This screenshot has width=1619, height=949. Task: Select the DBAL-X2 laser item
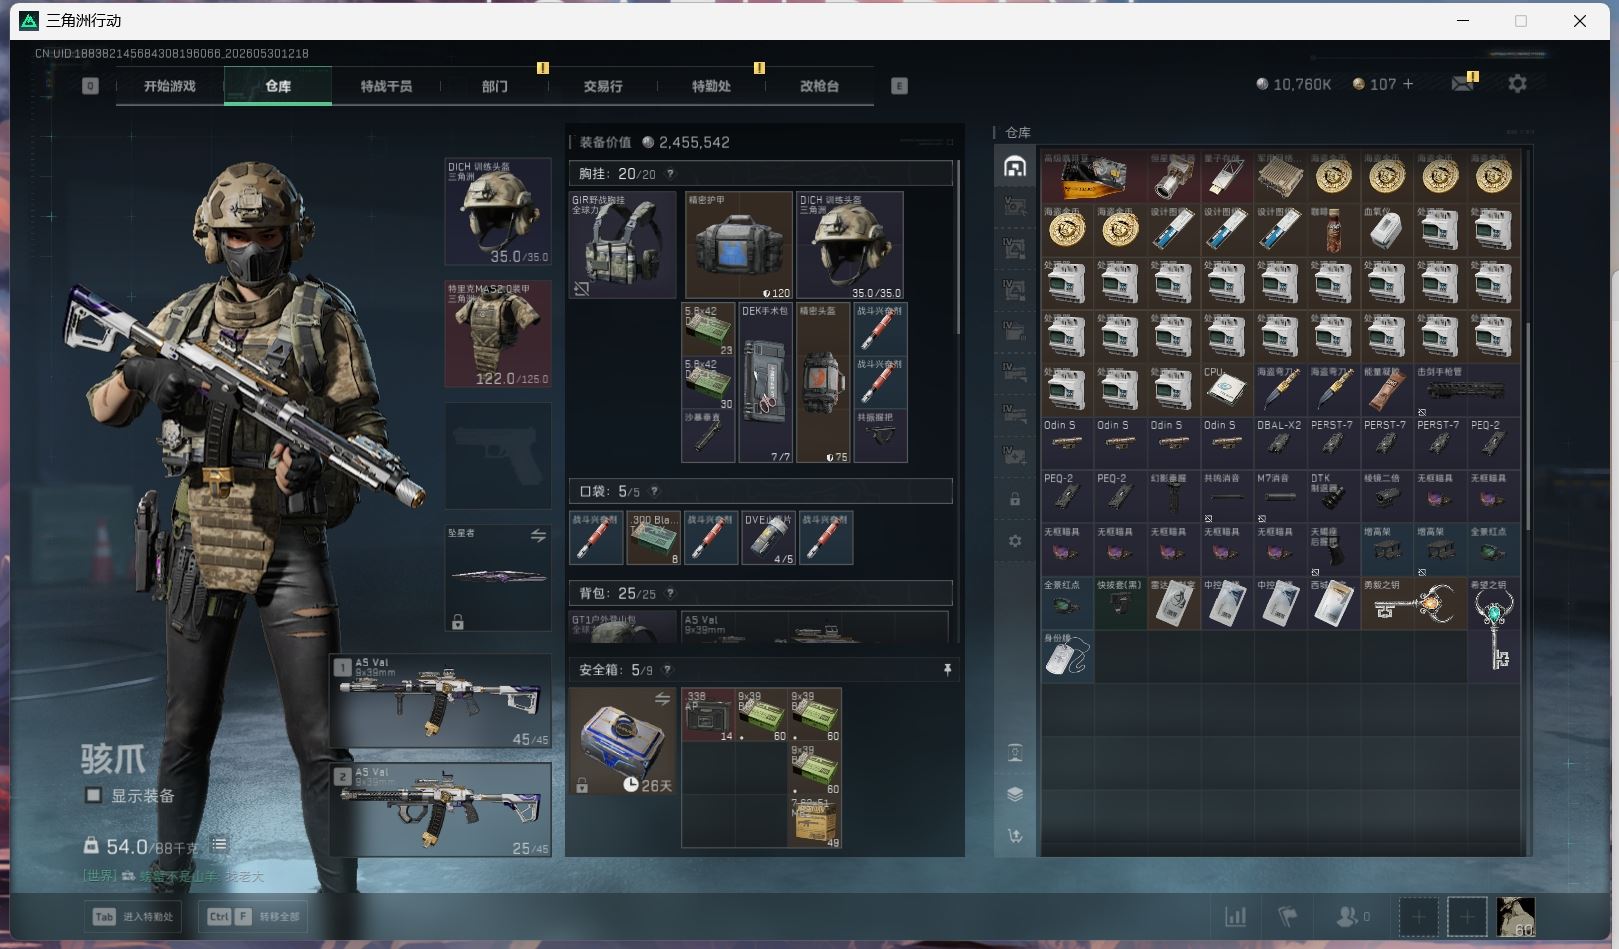(1280, 442)
